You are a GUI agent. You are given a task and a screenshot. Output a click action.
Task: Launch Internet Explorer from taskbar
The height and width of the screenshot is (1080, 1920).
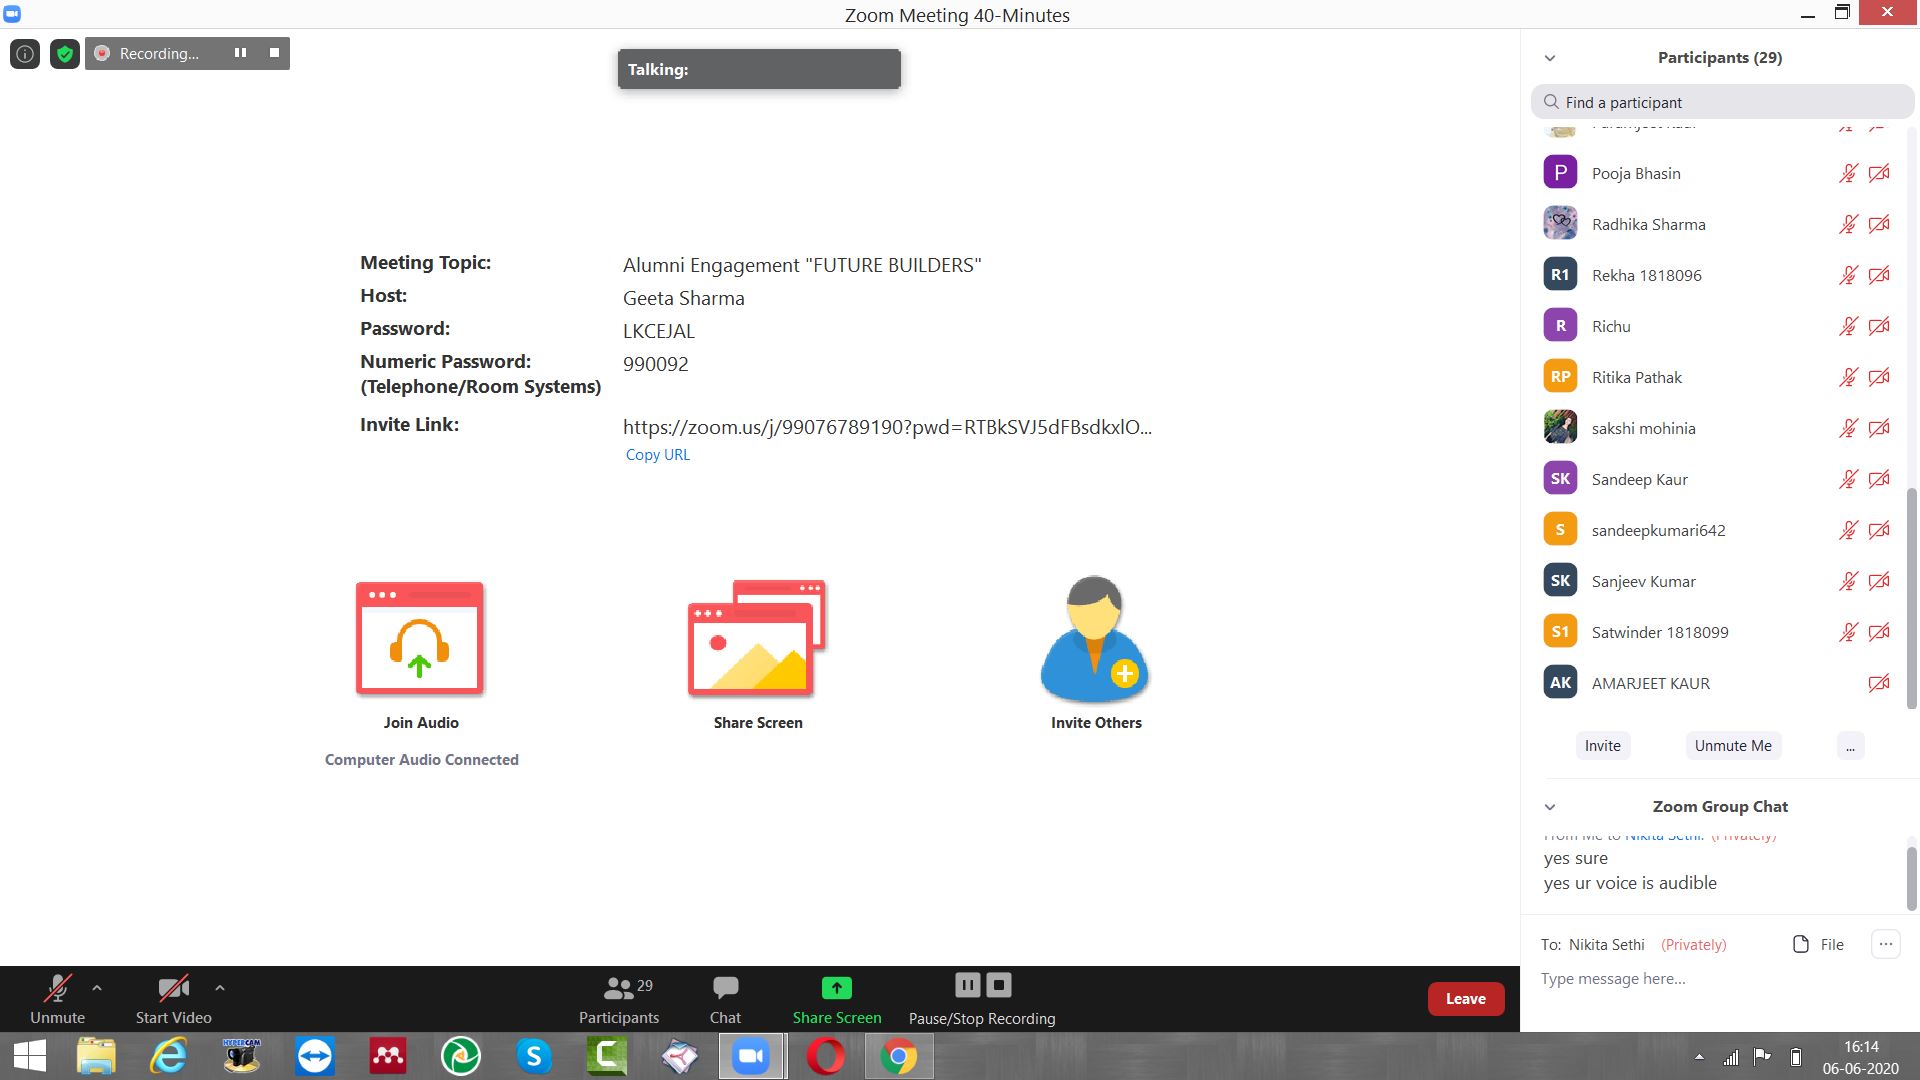tap(168, 1056)
